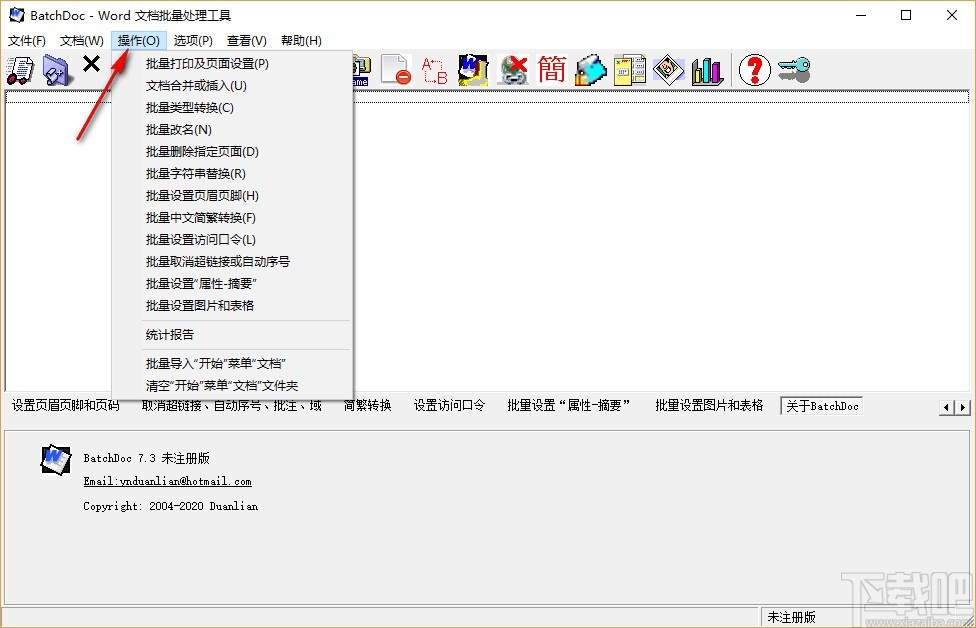Screen dimensions: 976x628
Task: Click the vnduanlian@hotmail.com email link
Action: (167, 481)
